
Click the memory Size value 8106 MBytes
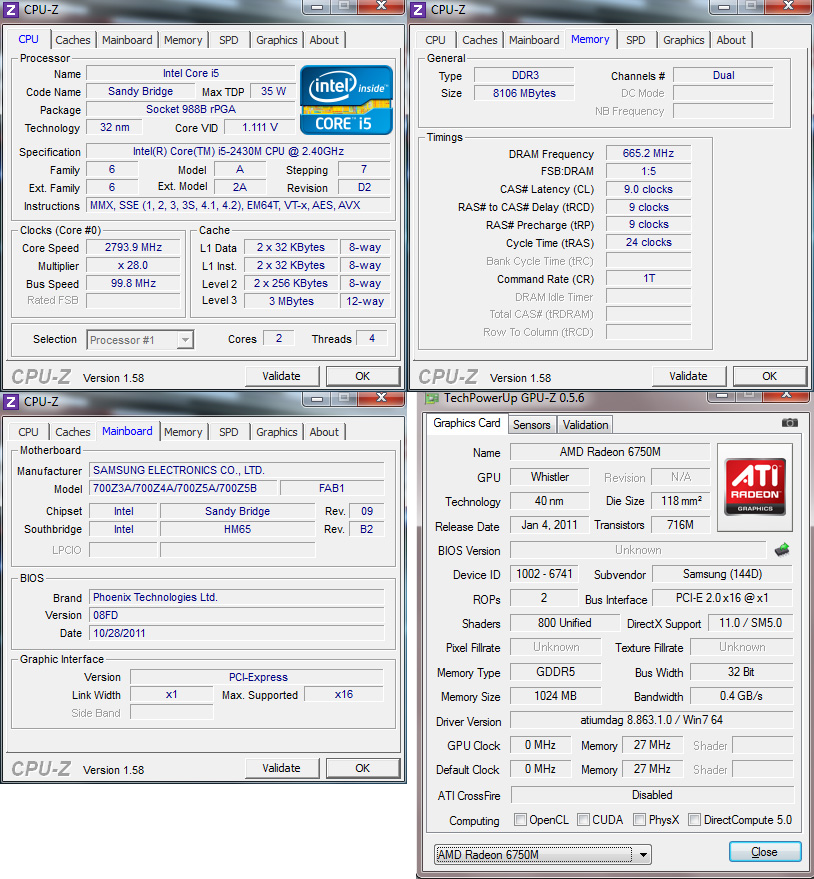(x=524, y=93)
